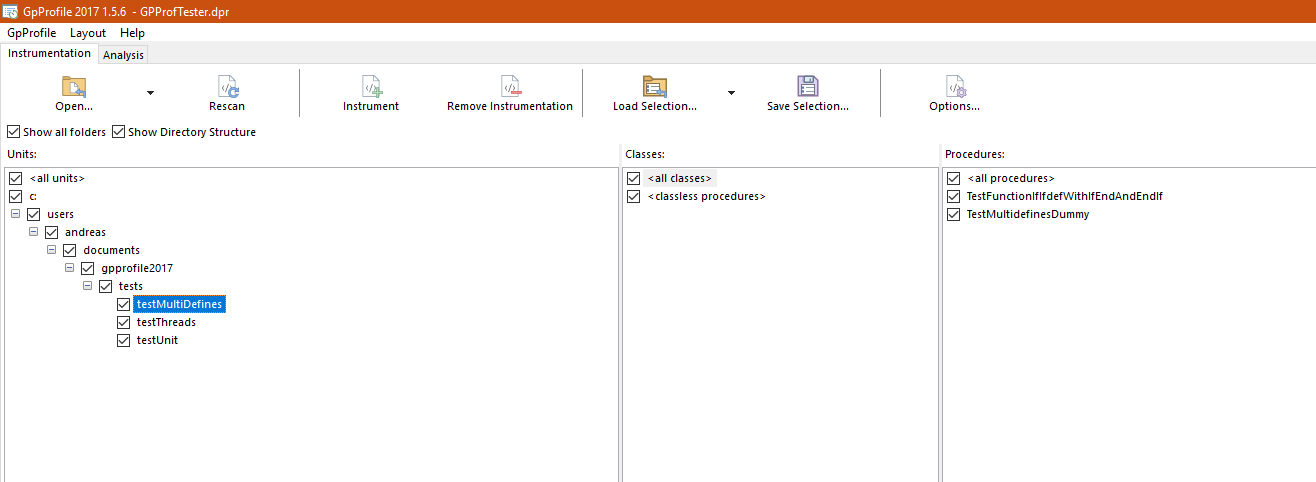This screenshot has width=1316, height=482.
Task: Select the <classless procedures> entry
Action: (706, 196)
